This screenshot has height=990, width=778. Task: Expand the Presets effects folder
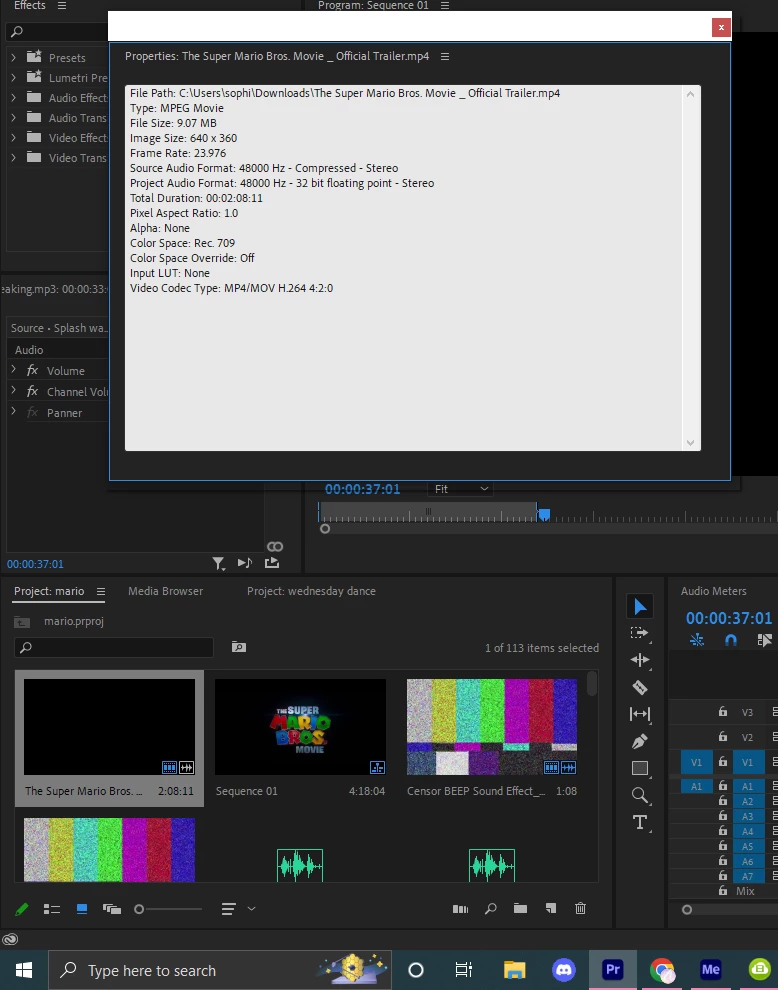coord(13,57)
